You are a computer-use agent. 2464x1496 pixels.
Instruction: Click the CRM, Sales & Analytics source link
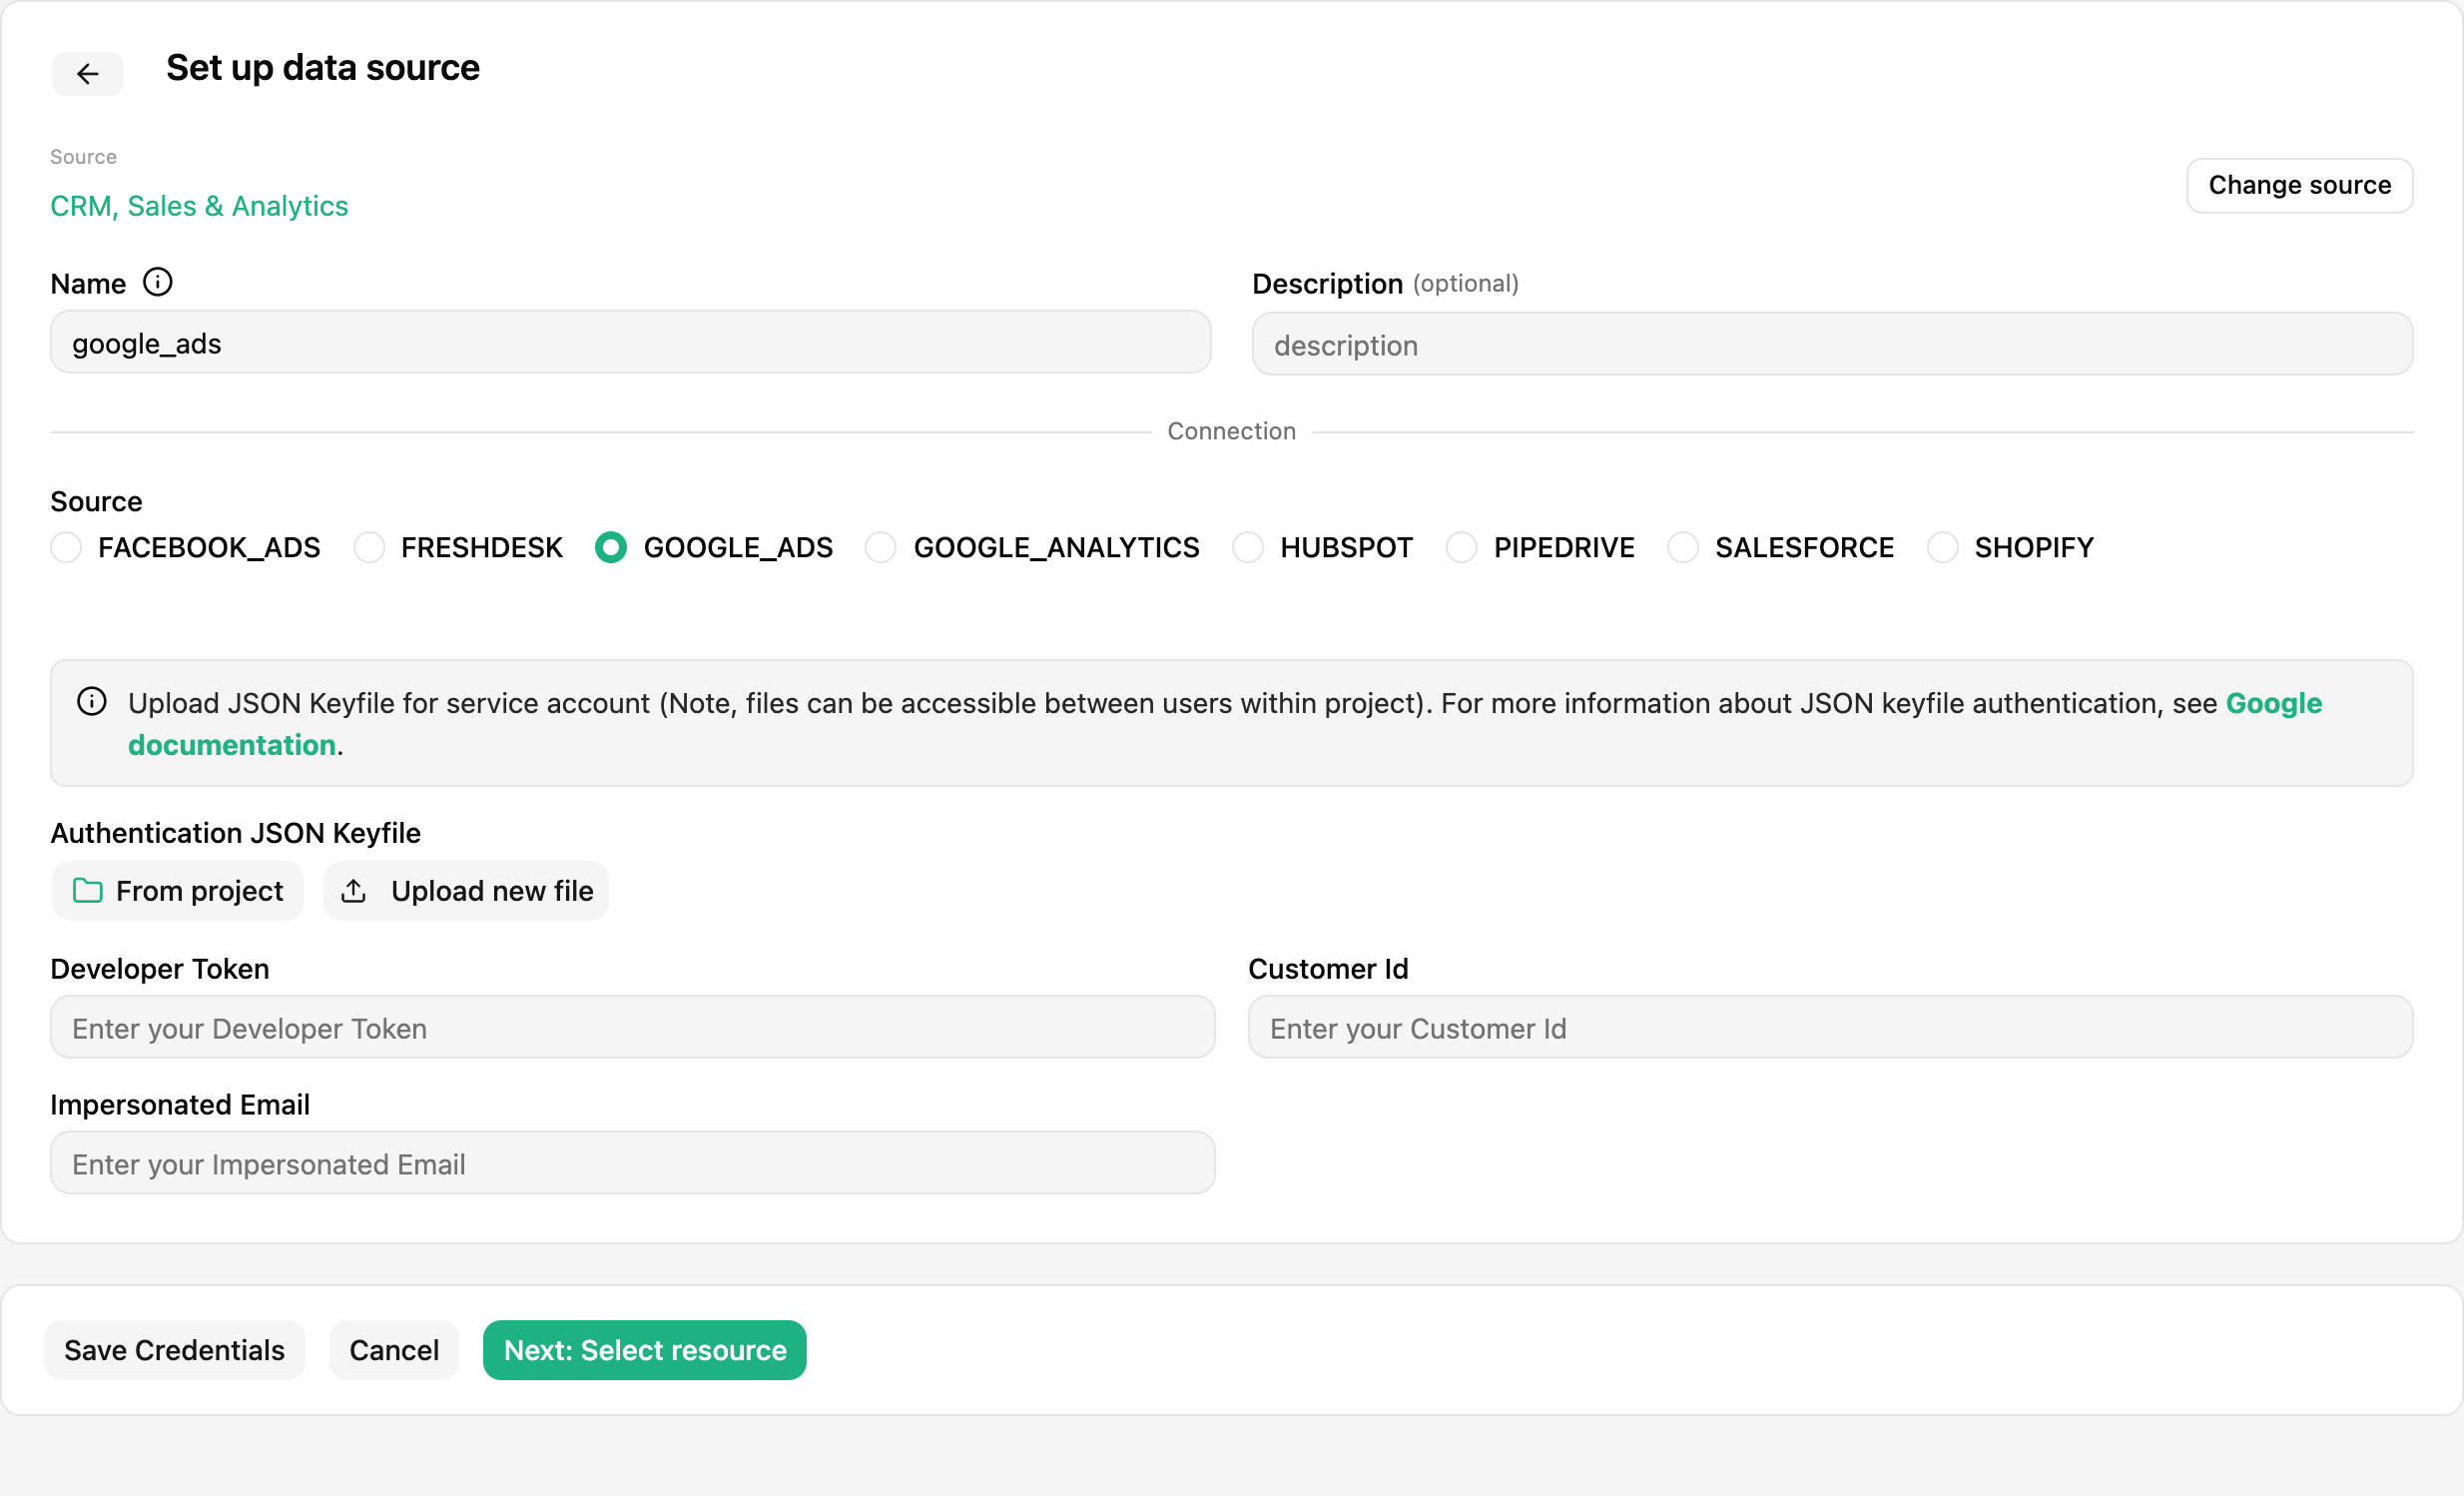[199, 206]
